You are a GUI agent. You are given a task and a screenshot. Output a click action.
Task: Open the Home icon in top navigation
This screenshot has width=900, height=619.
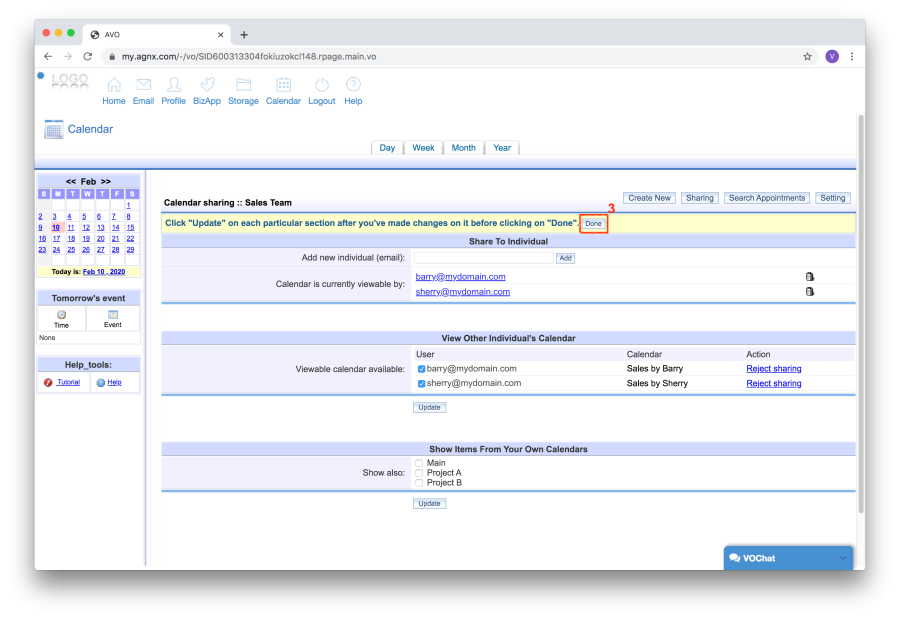114,85
